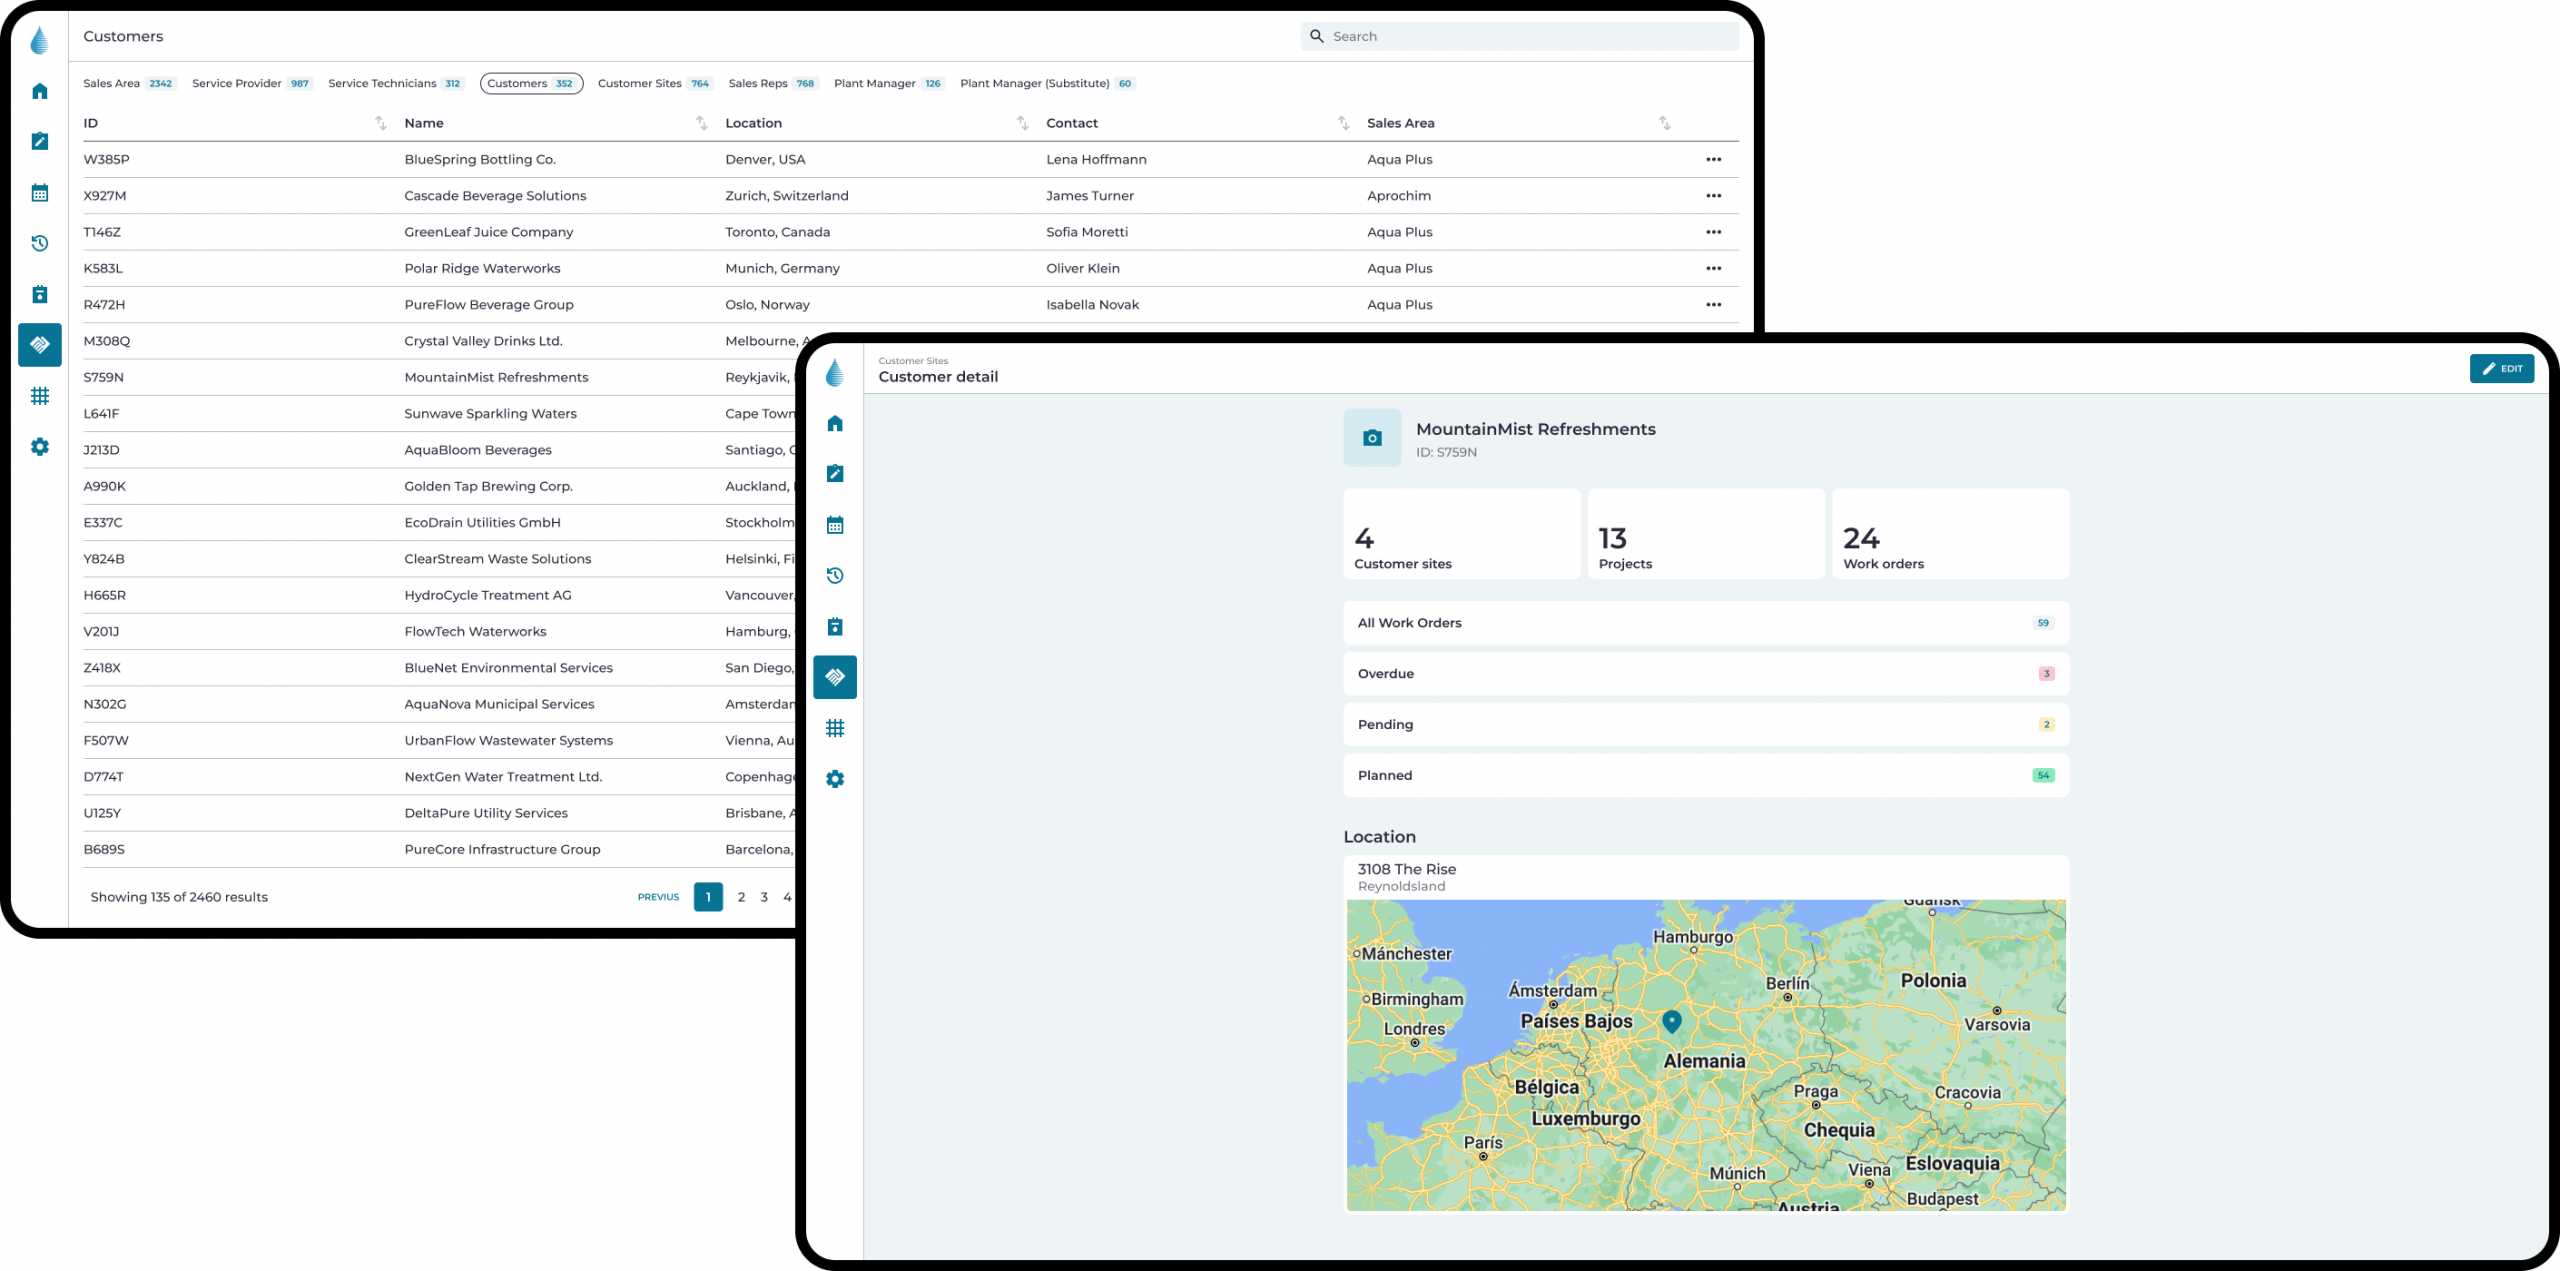
Task: Open the All Work Orders row
Action: click(x=1705, y=623)
